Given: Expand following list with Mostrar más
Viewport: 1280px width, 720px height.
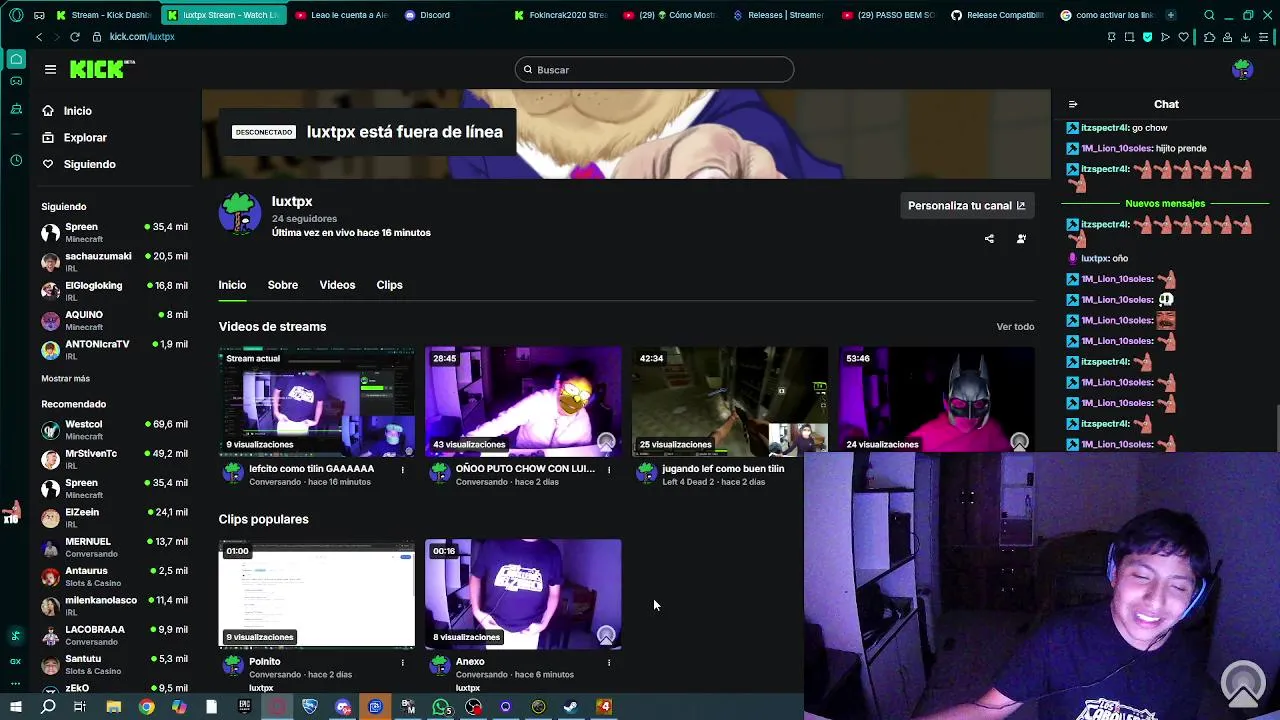Looking at the screenshot, I should pyautogui.click(x=65, y=379).
